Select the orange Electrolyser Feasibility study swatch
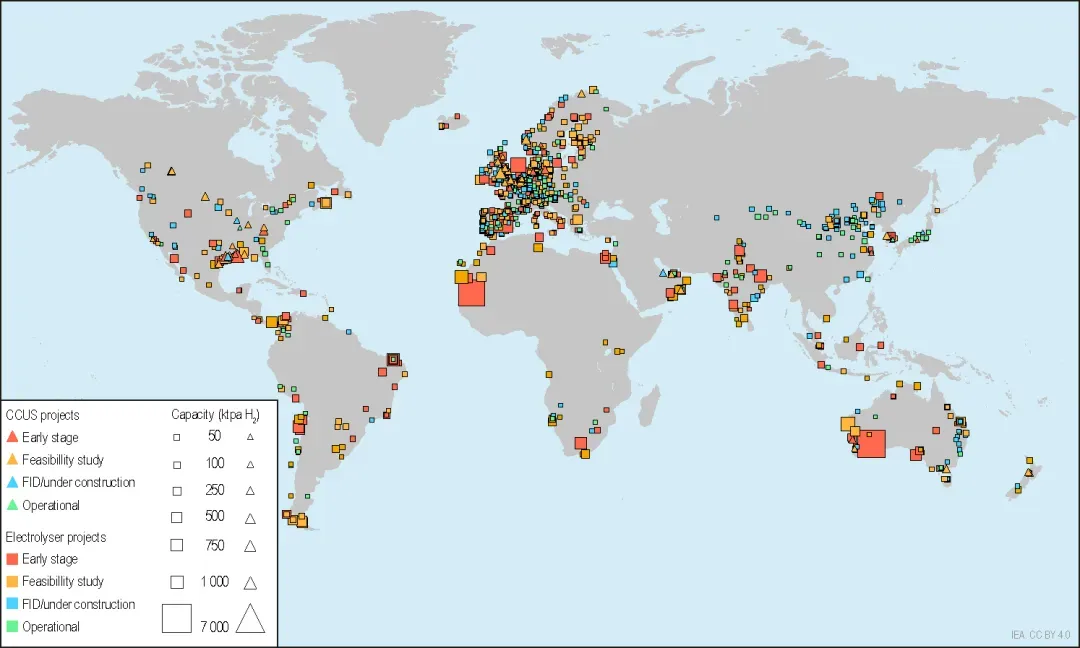1080x648 pixels. 12,581
